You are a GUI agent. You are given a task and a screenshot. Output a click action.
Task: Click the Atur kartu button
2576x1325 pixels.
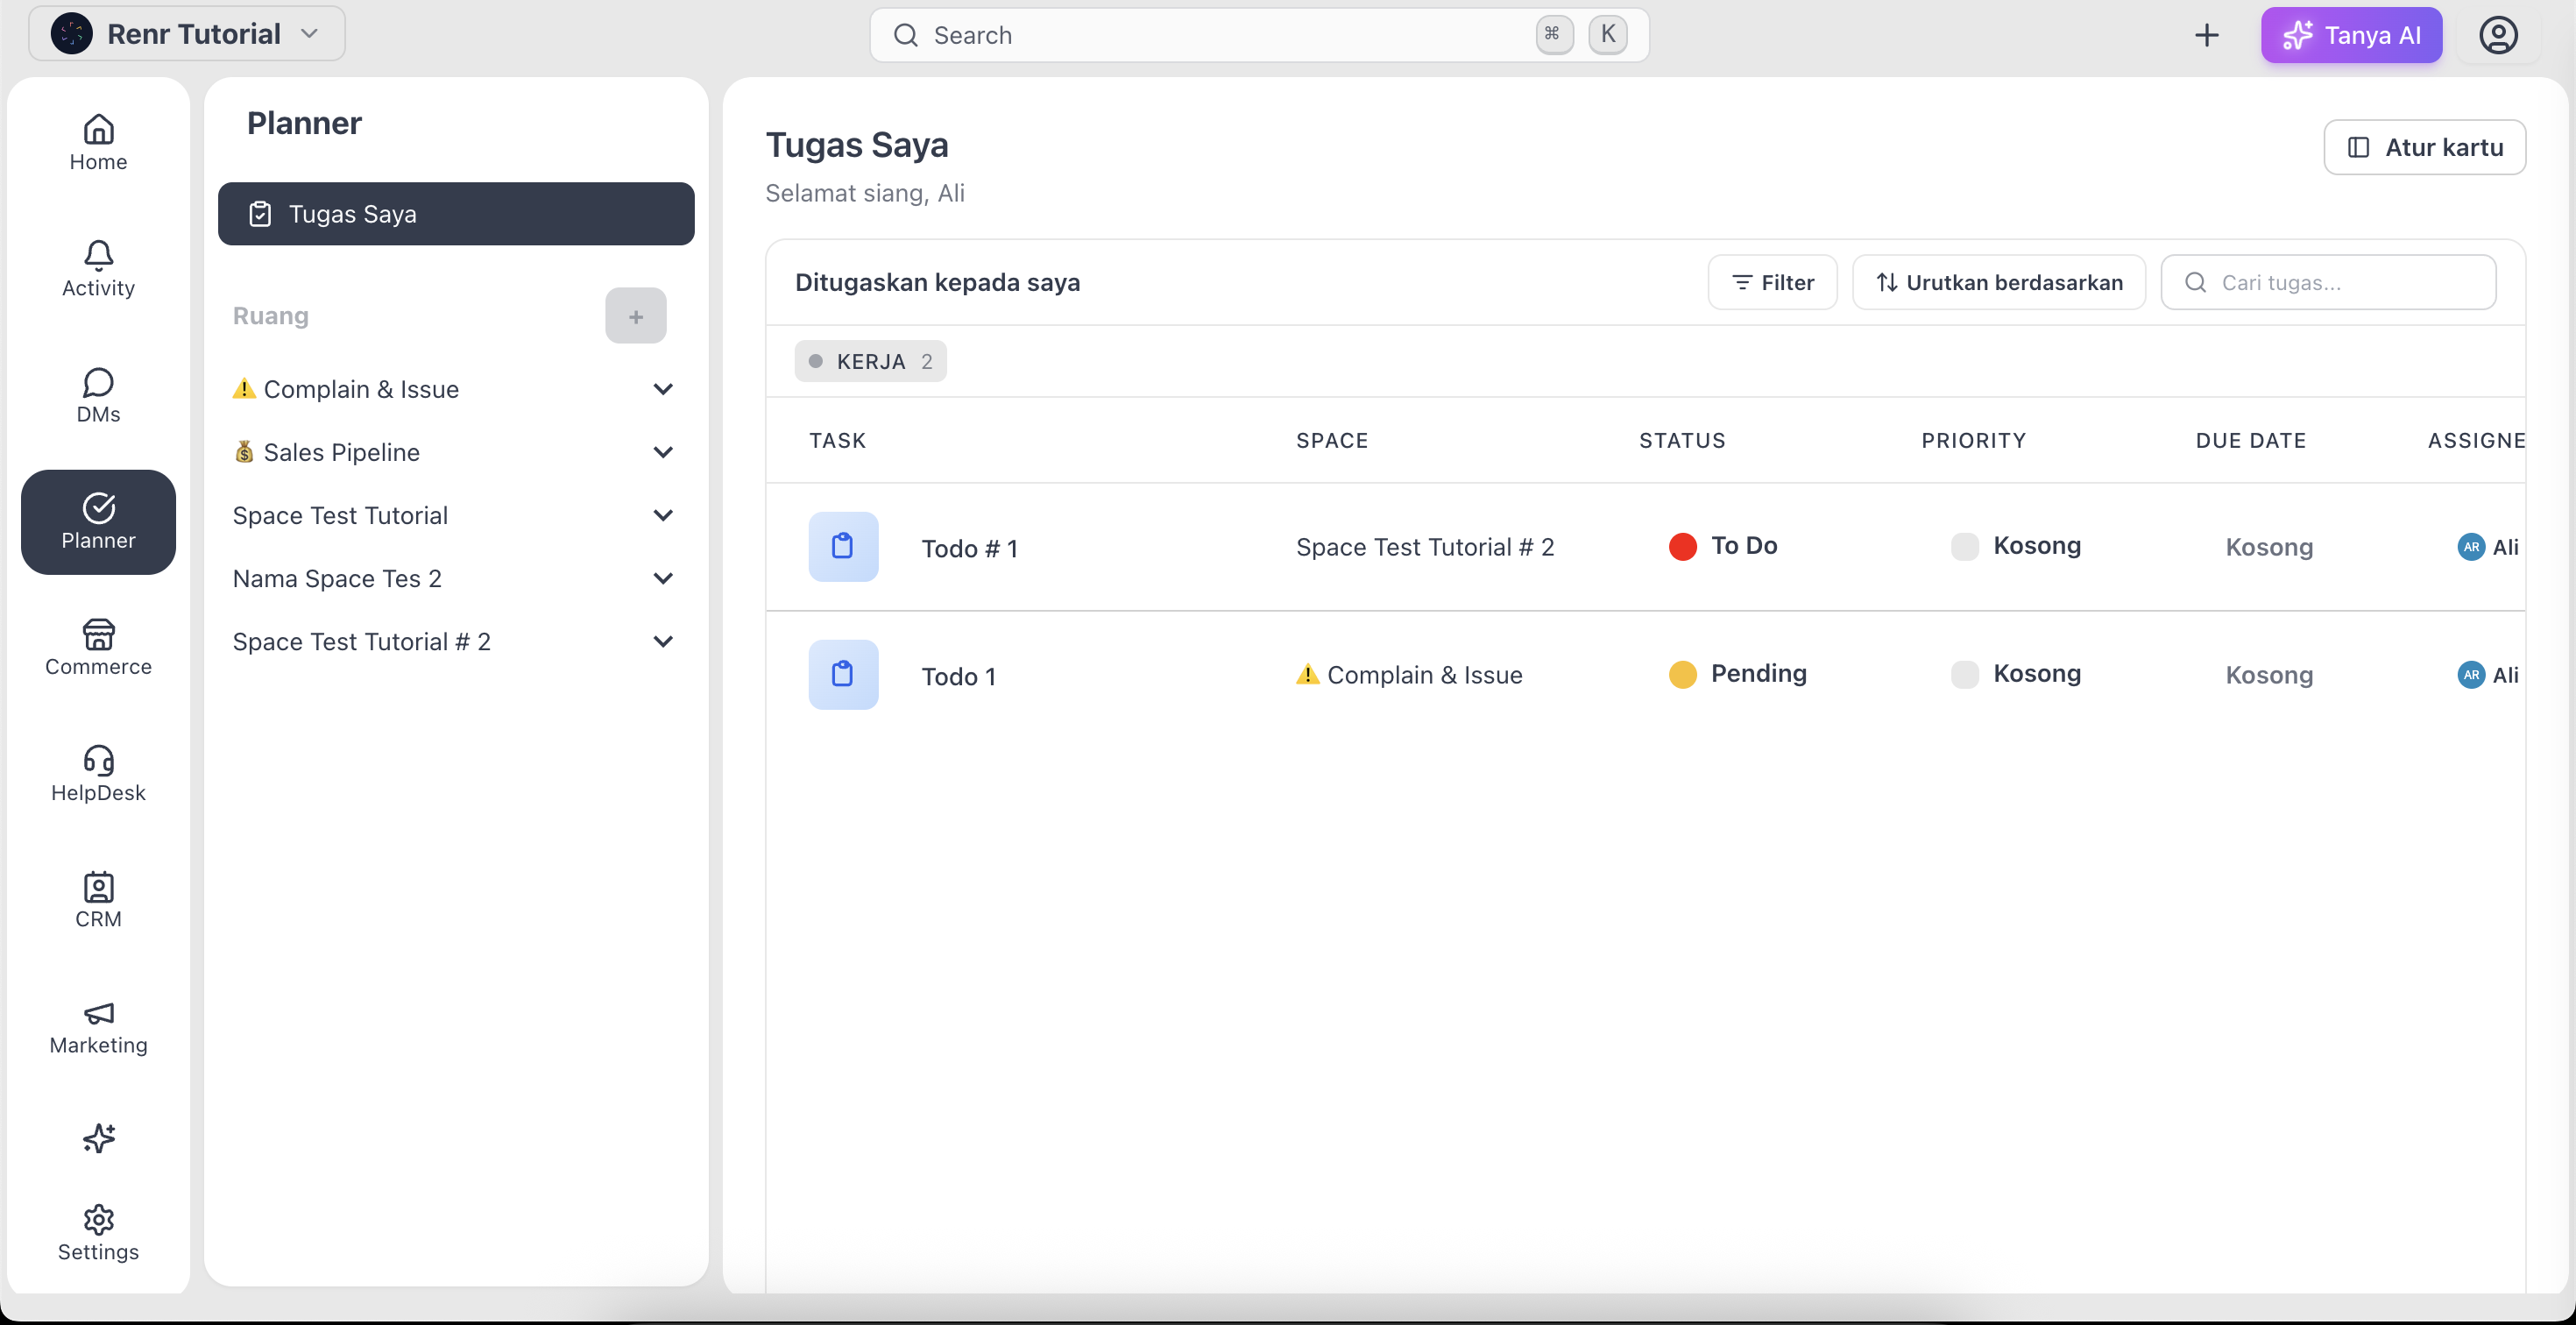coord(2425,147)
